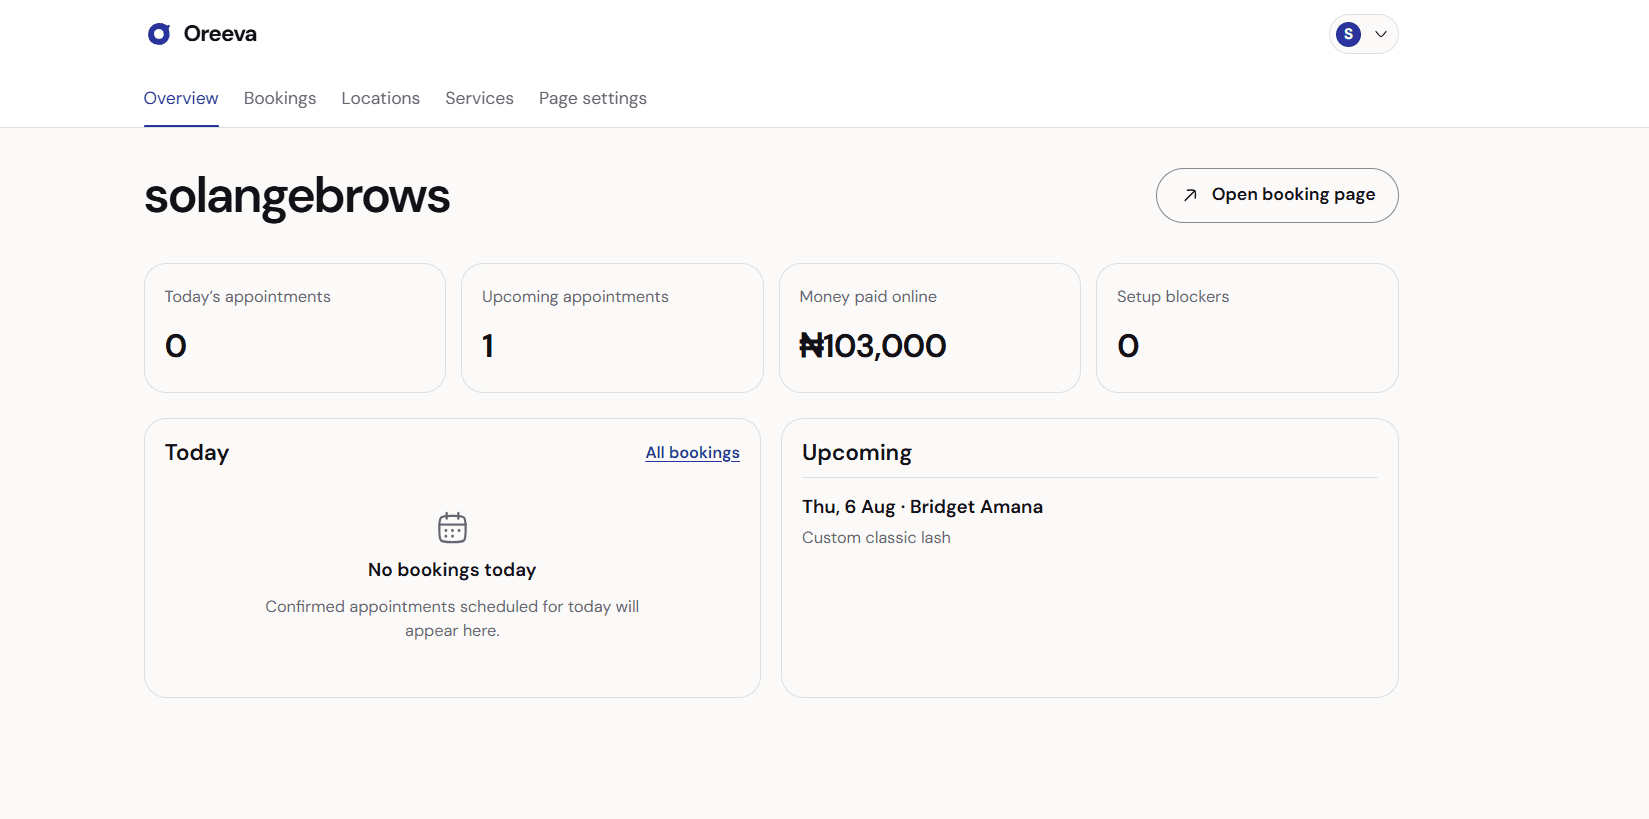1649x819 pixels.
Task: Click the Custom classic lash service text
Action: 876,538
